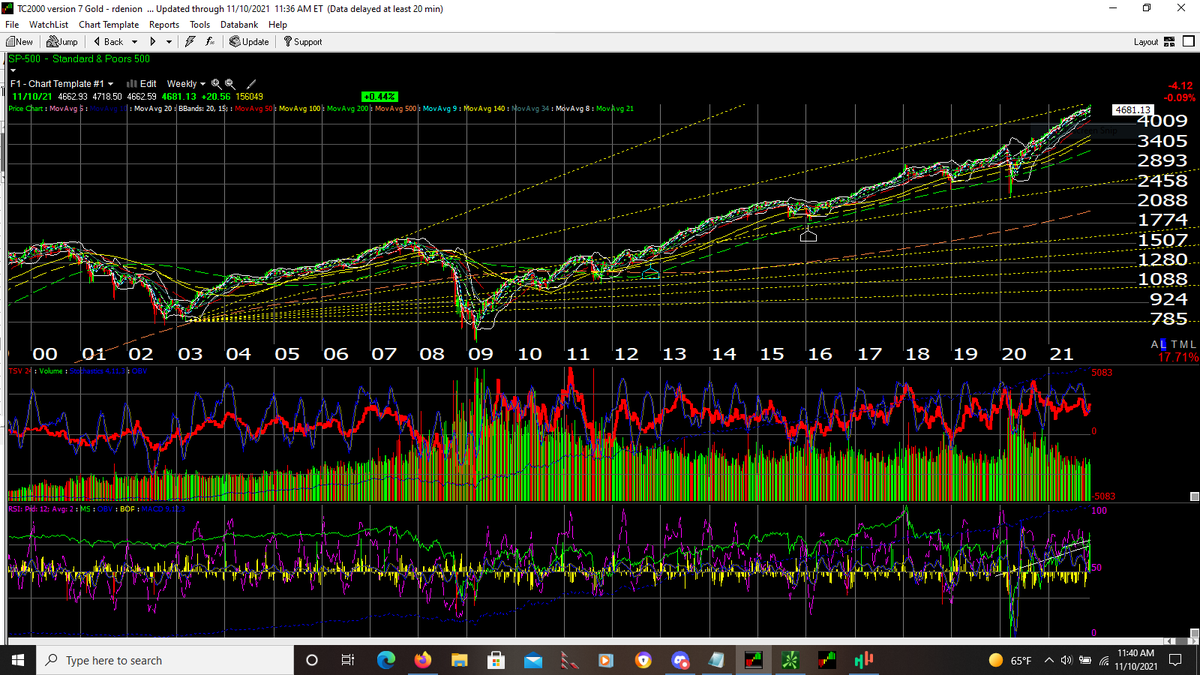1200x675 pixels.
Task: Click the Price Chart indicator label
Action: click(26, 107)
